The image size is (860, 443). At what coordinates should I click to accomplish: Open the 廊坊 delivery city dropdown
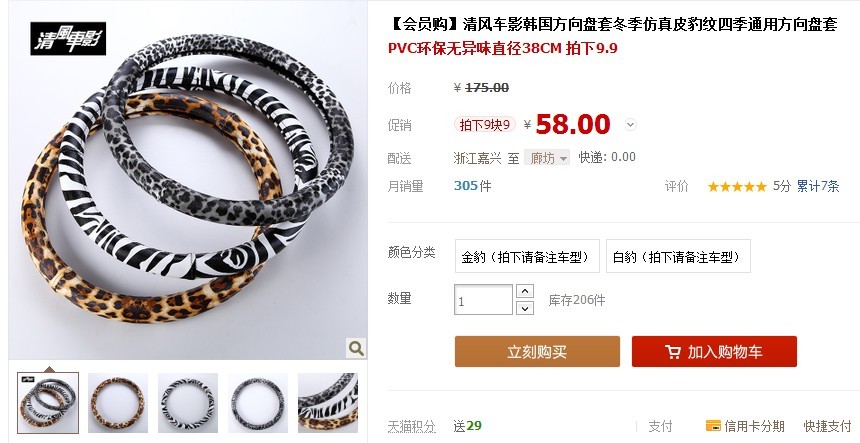click(x=547, y=158)
